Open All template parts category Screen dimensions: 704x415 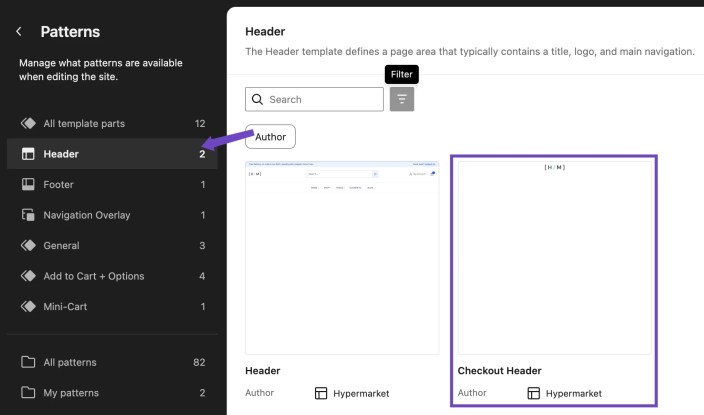pyautogui.click(x=112, y=124)
